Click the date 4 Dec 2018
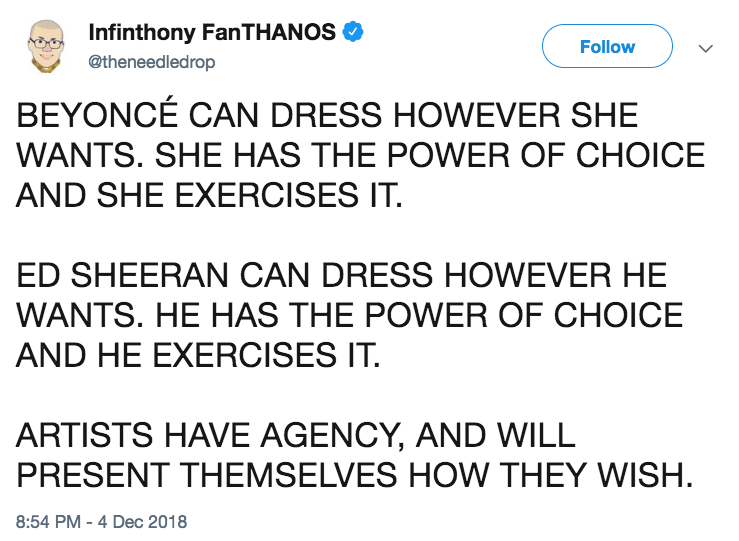 tap(142, 522)
